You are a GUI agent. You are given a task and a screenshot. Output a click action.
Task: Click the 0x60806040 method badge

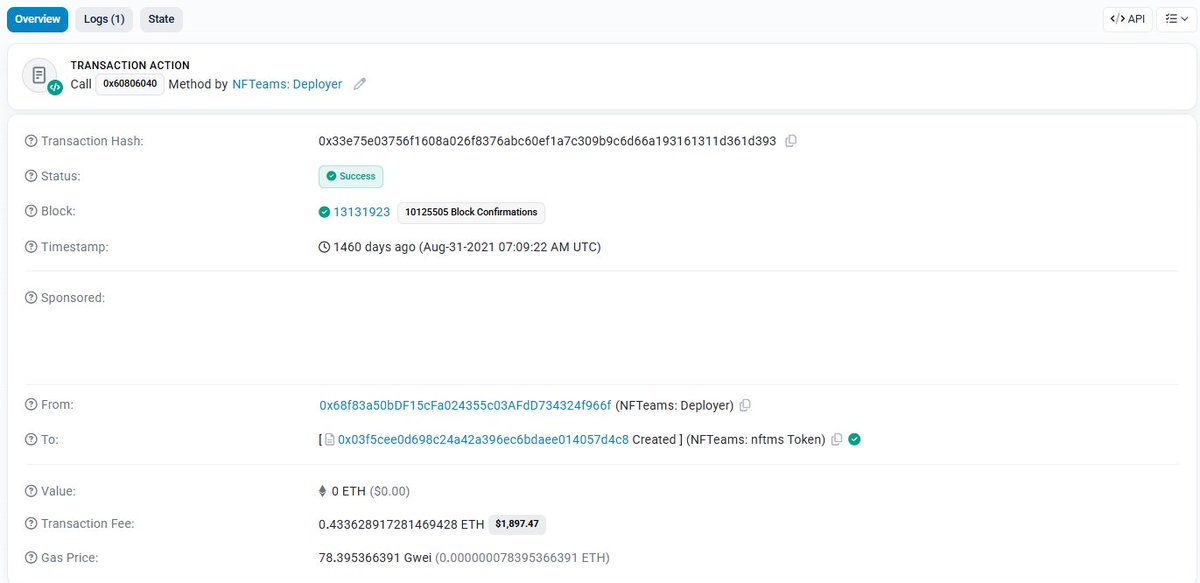point(130,84)
